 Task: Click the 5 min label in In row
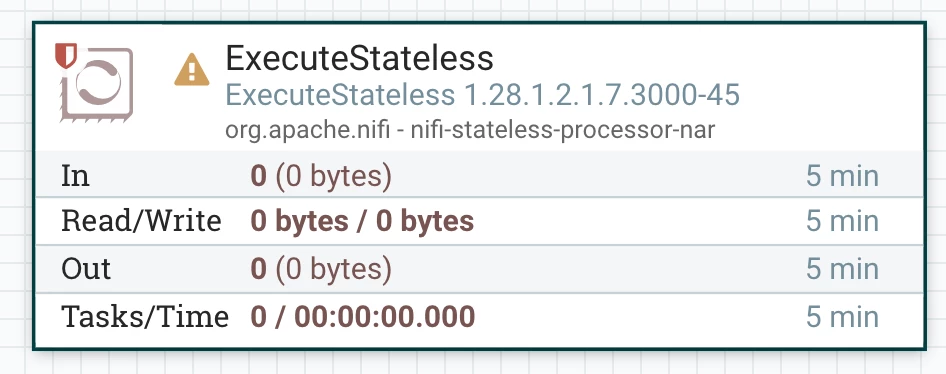(842, 176)
